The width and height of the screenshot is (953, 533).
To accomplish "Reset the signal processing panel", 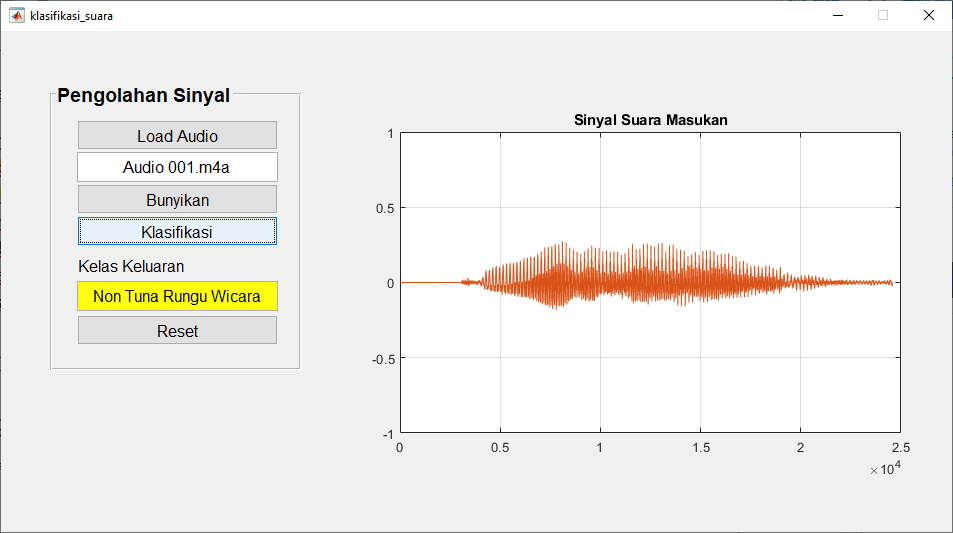I will pyautogui.click(x=177, y=331).
